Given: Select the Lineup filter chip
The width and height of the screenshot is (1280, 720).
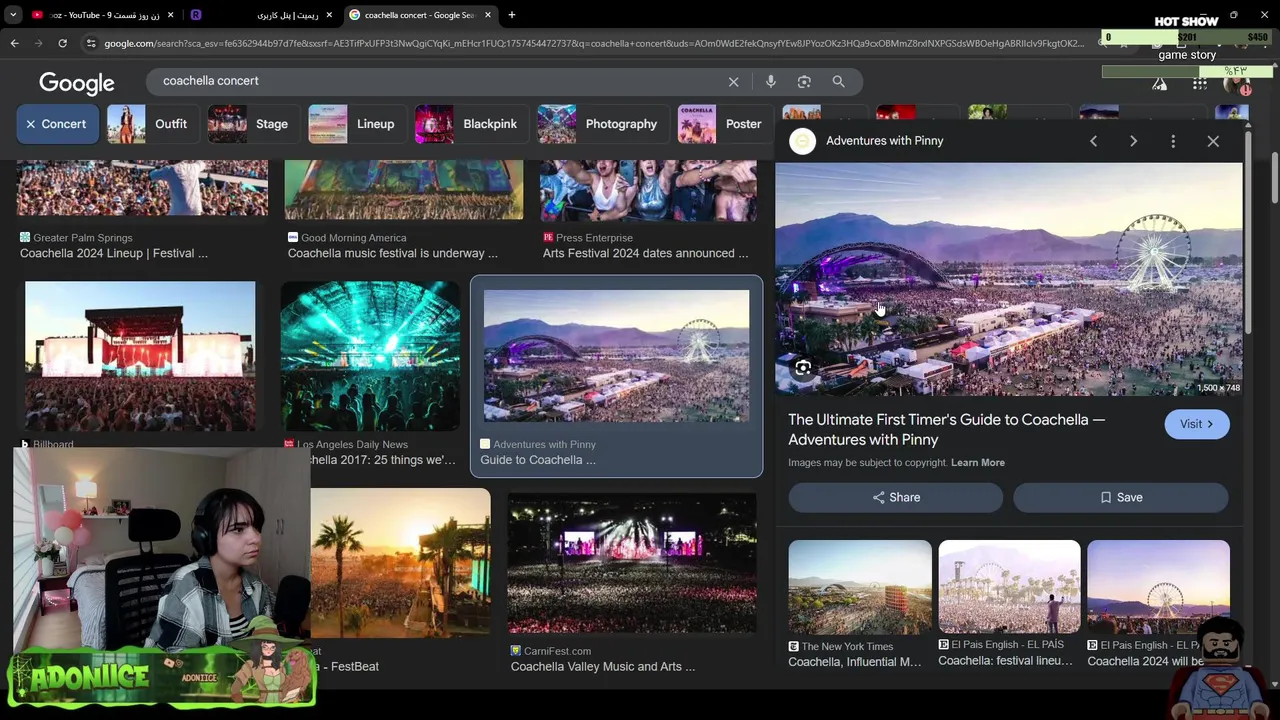Looking at the screenshot, I should [x=355, y=124].
